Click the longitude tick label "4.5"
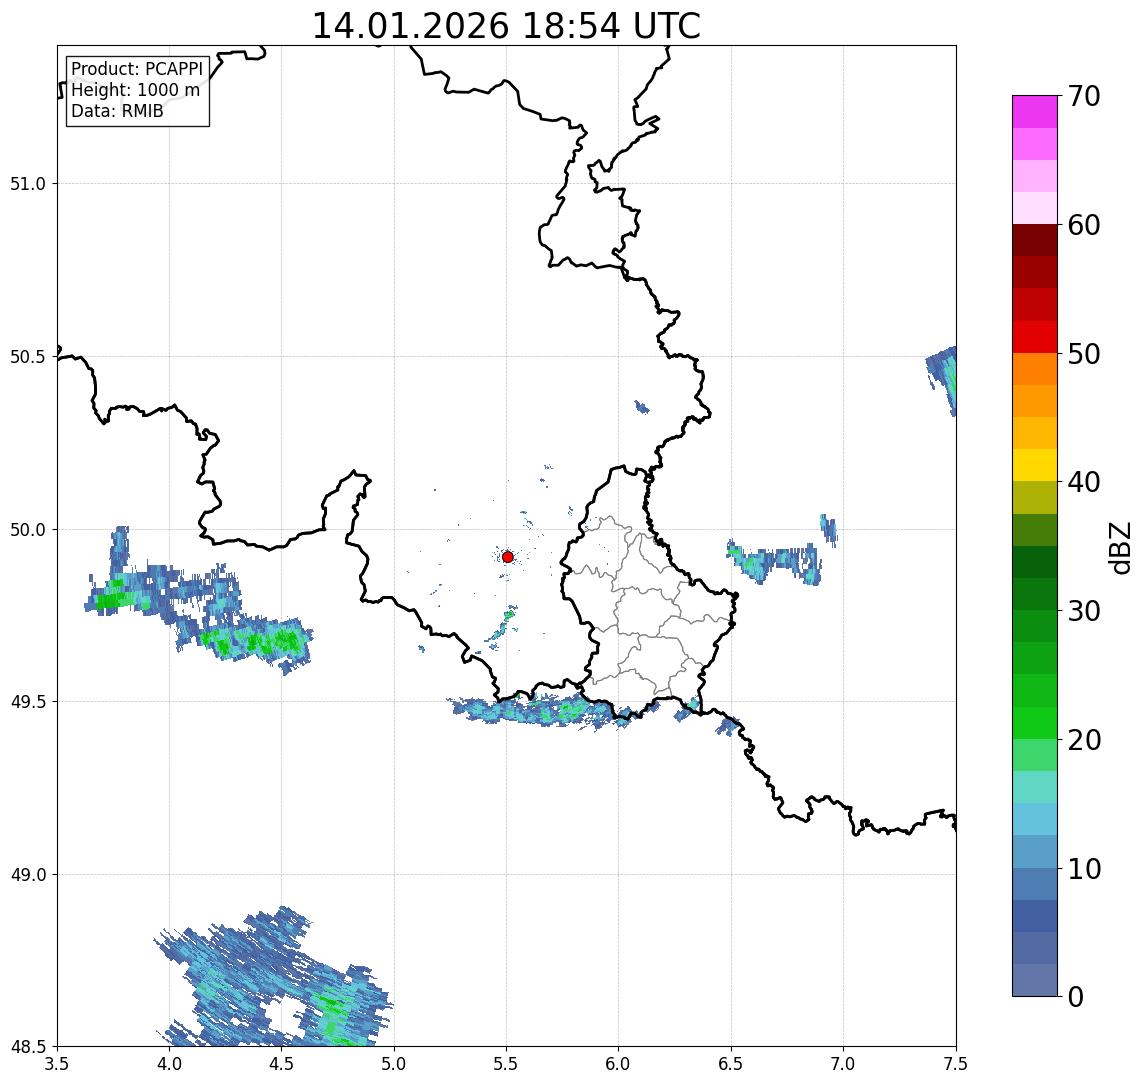This screenshot has height=1084, width=1145. click(282, 1064)
